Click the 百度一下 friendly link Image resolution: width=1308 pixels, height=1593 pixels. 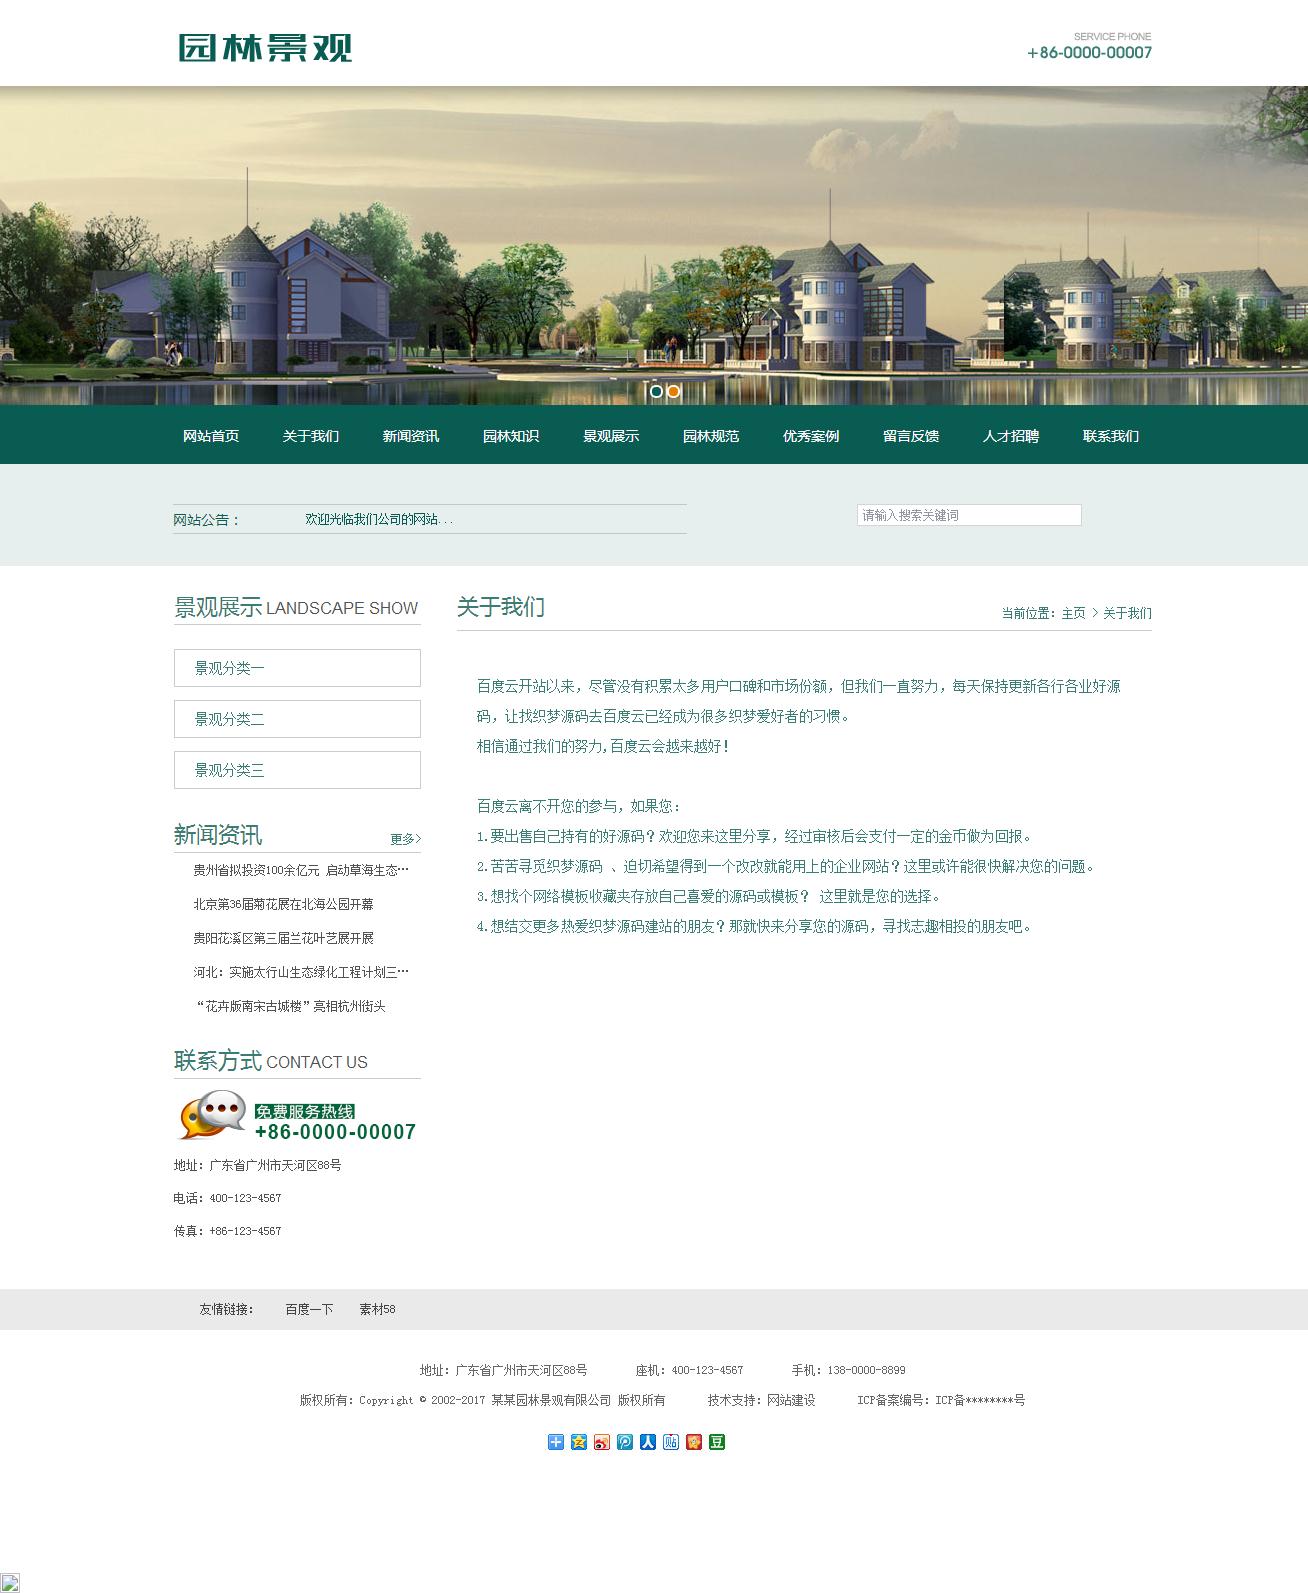308,1309
